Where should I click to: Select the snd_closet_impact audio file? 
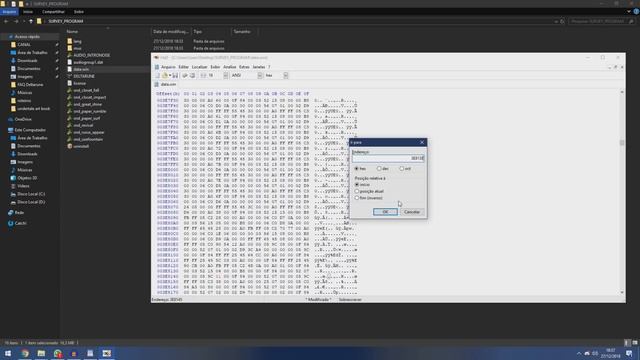(89, 98)
